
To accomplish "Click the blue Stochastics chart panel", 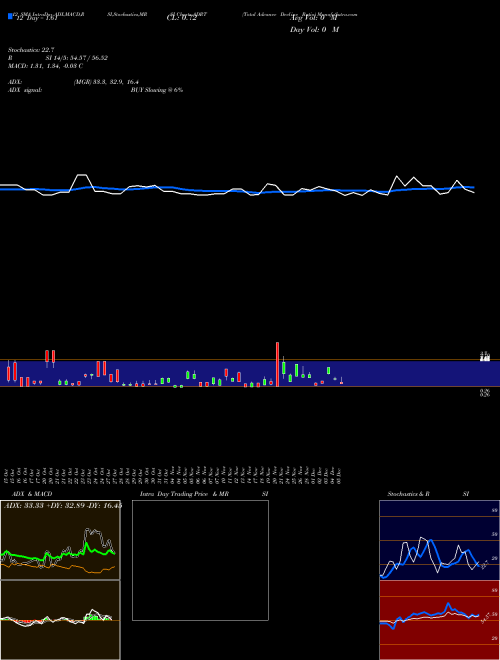I will point(439,540).
